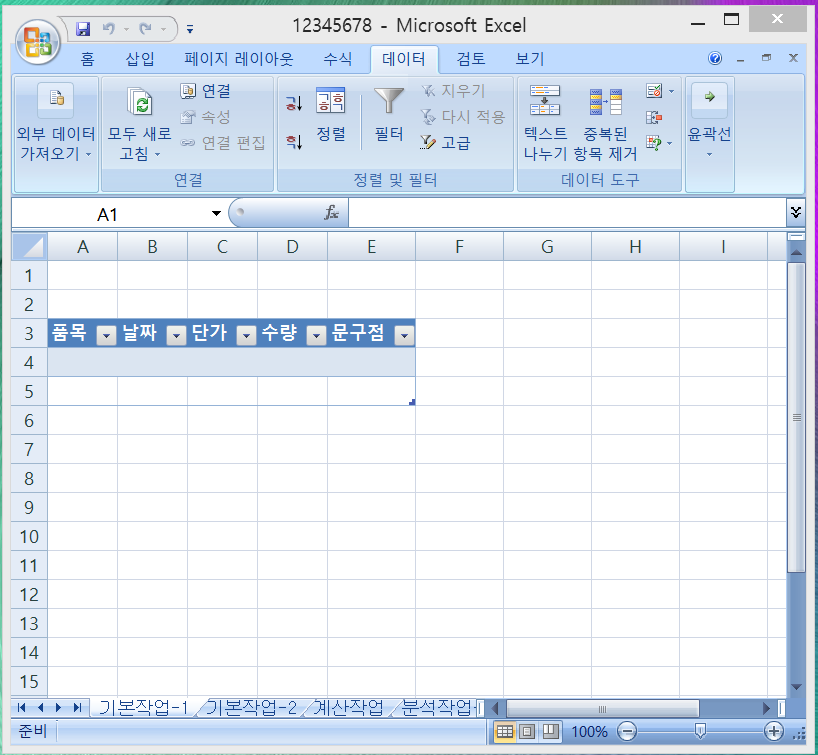Click the Filter (필터) funnel icon
Viewport: 818px width, 755px height.
(x=389, y=102)
